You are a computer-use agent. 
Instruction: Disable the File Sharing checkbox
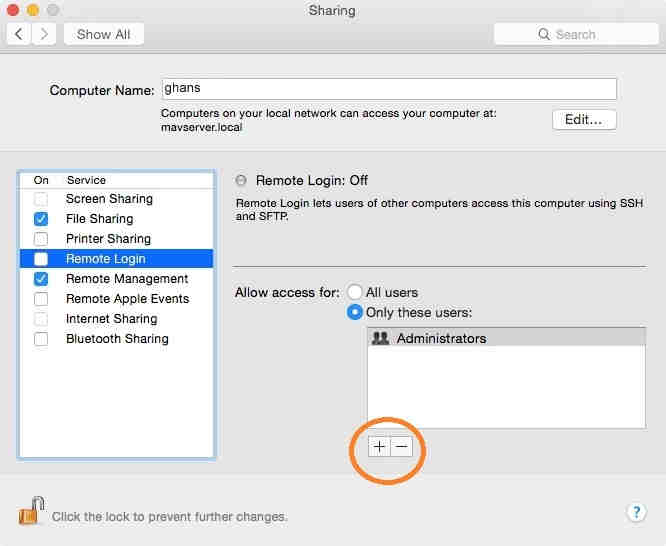tap(41, 219)
